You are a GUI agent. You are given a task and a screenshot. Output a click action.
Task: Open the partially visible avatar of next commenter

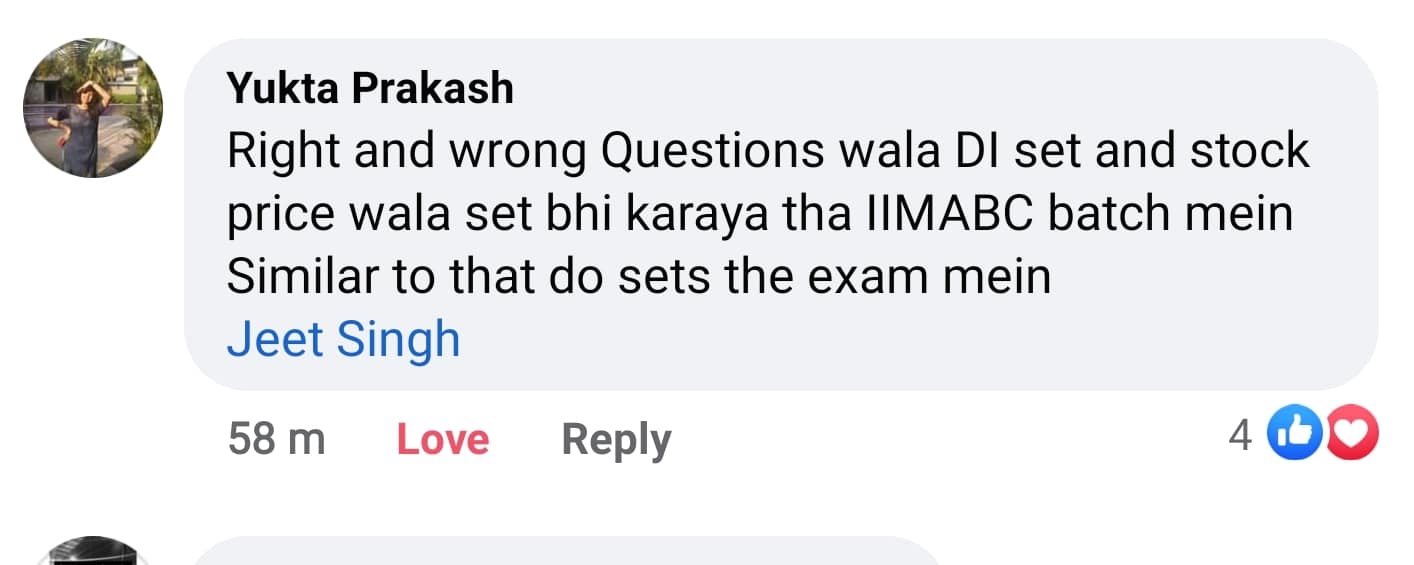pyautogui.click(x=94, y=551)
